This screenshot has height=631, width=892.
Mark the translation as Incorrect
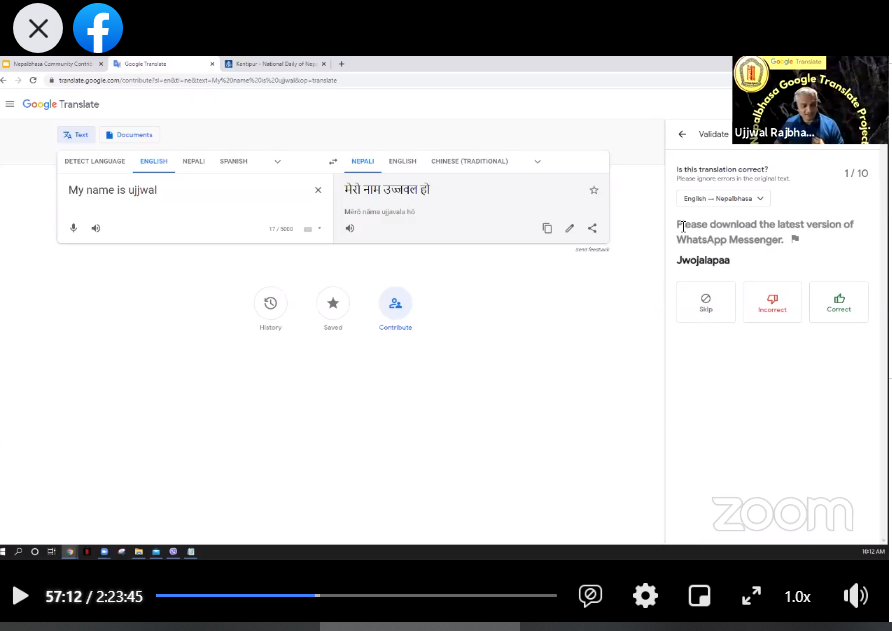[x=772, y=302]
